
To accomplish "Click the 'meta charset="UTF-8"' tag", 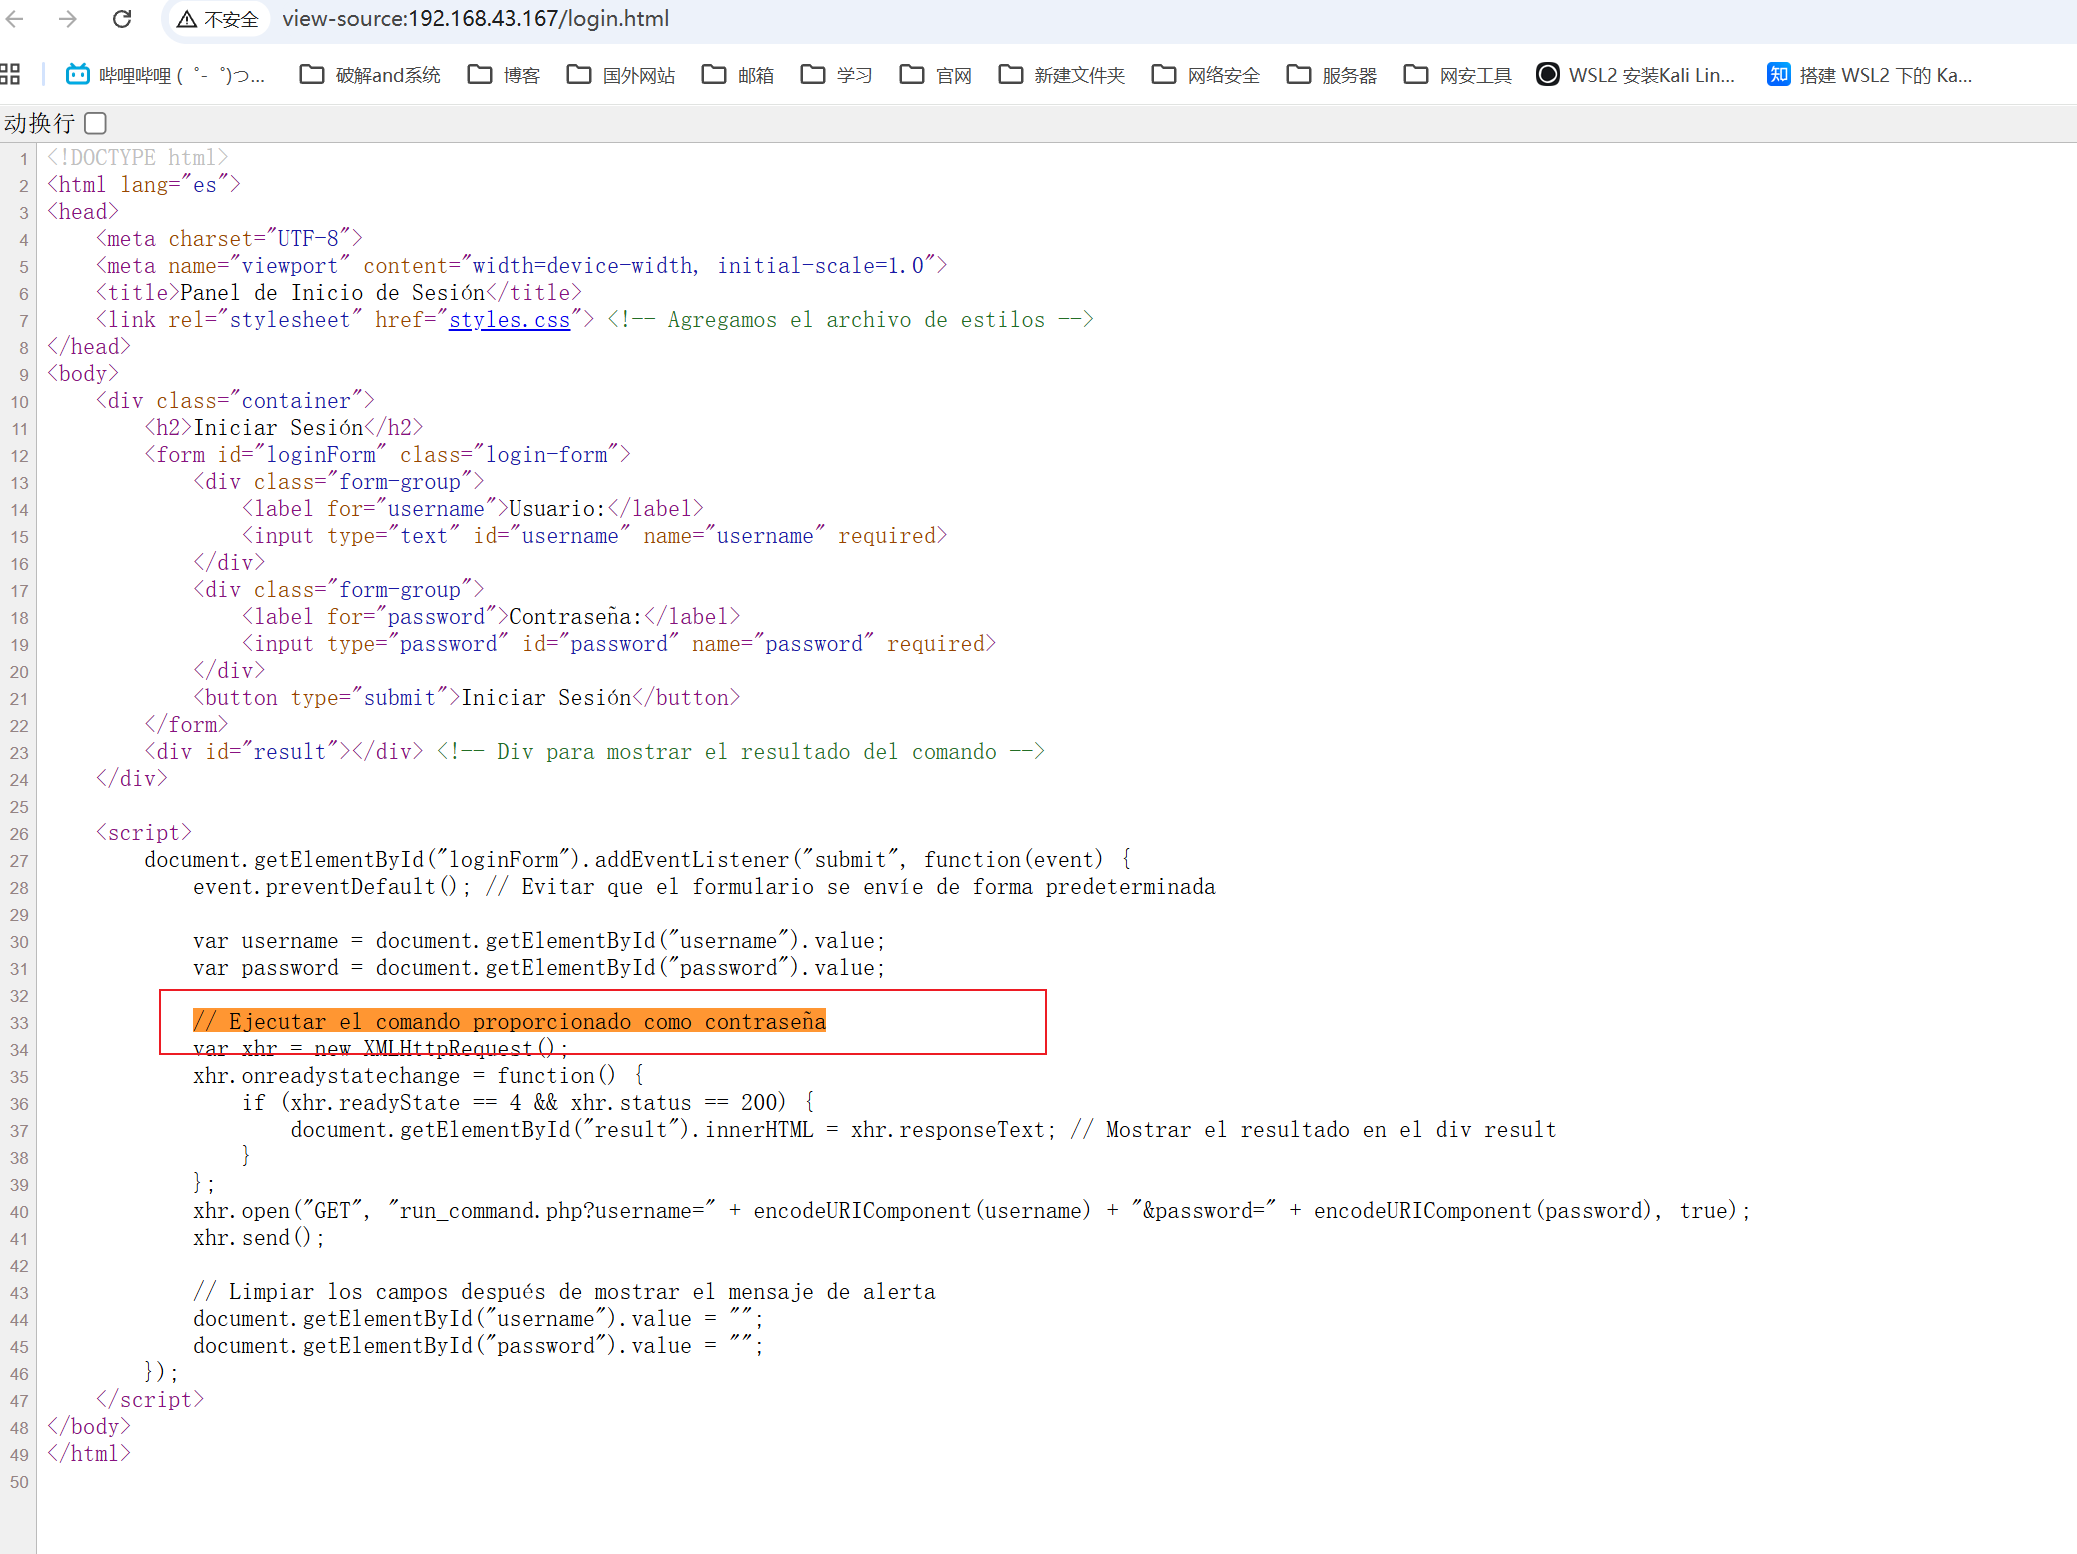I will (x=229, y=239).
